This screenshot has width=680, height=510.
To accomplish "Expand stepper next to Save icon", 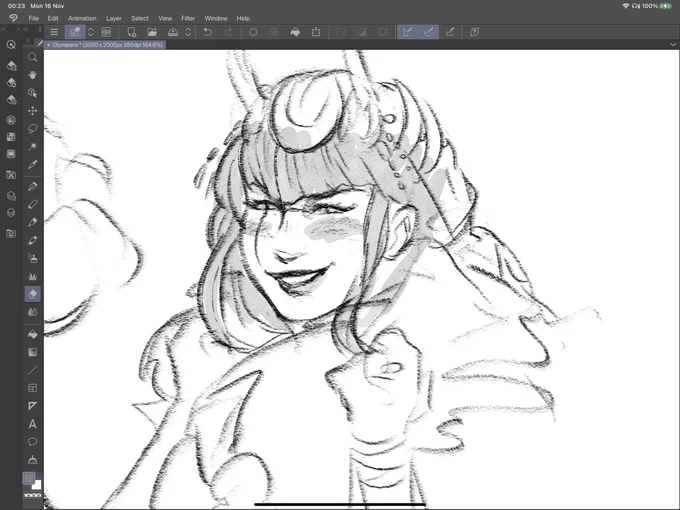I will click(188, 32).
